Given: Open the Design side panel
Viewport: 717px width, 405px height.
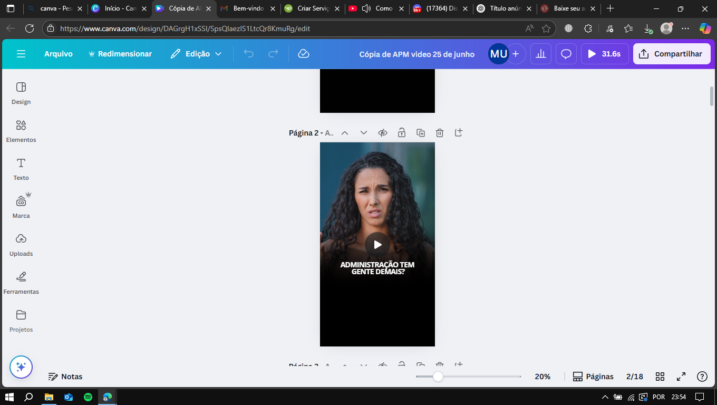Looking at the screenshot, I should pos(21,93).
